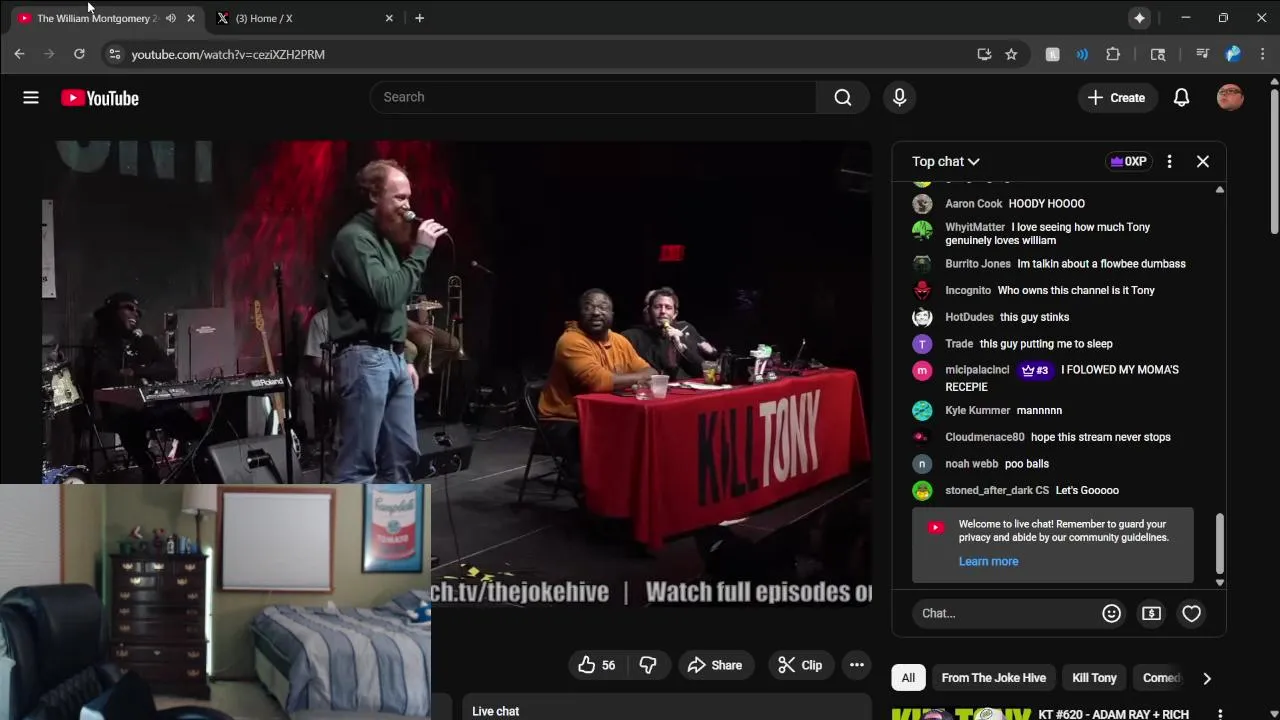This screenshot has height=720, width=1280.
Task: Bookmark this page with the star
Action: [1011, 54]
